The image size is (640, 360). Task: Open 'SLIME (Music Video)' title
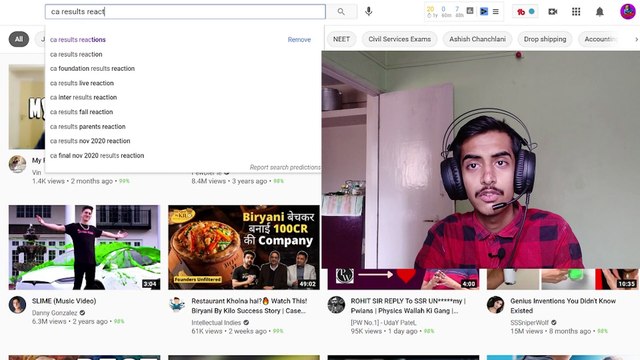point(64,301)
